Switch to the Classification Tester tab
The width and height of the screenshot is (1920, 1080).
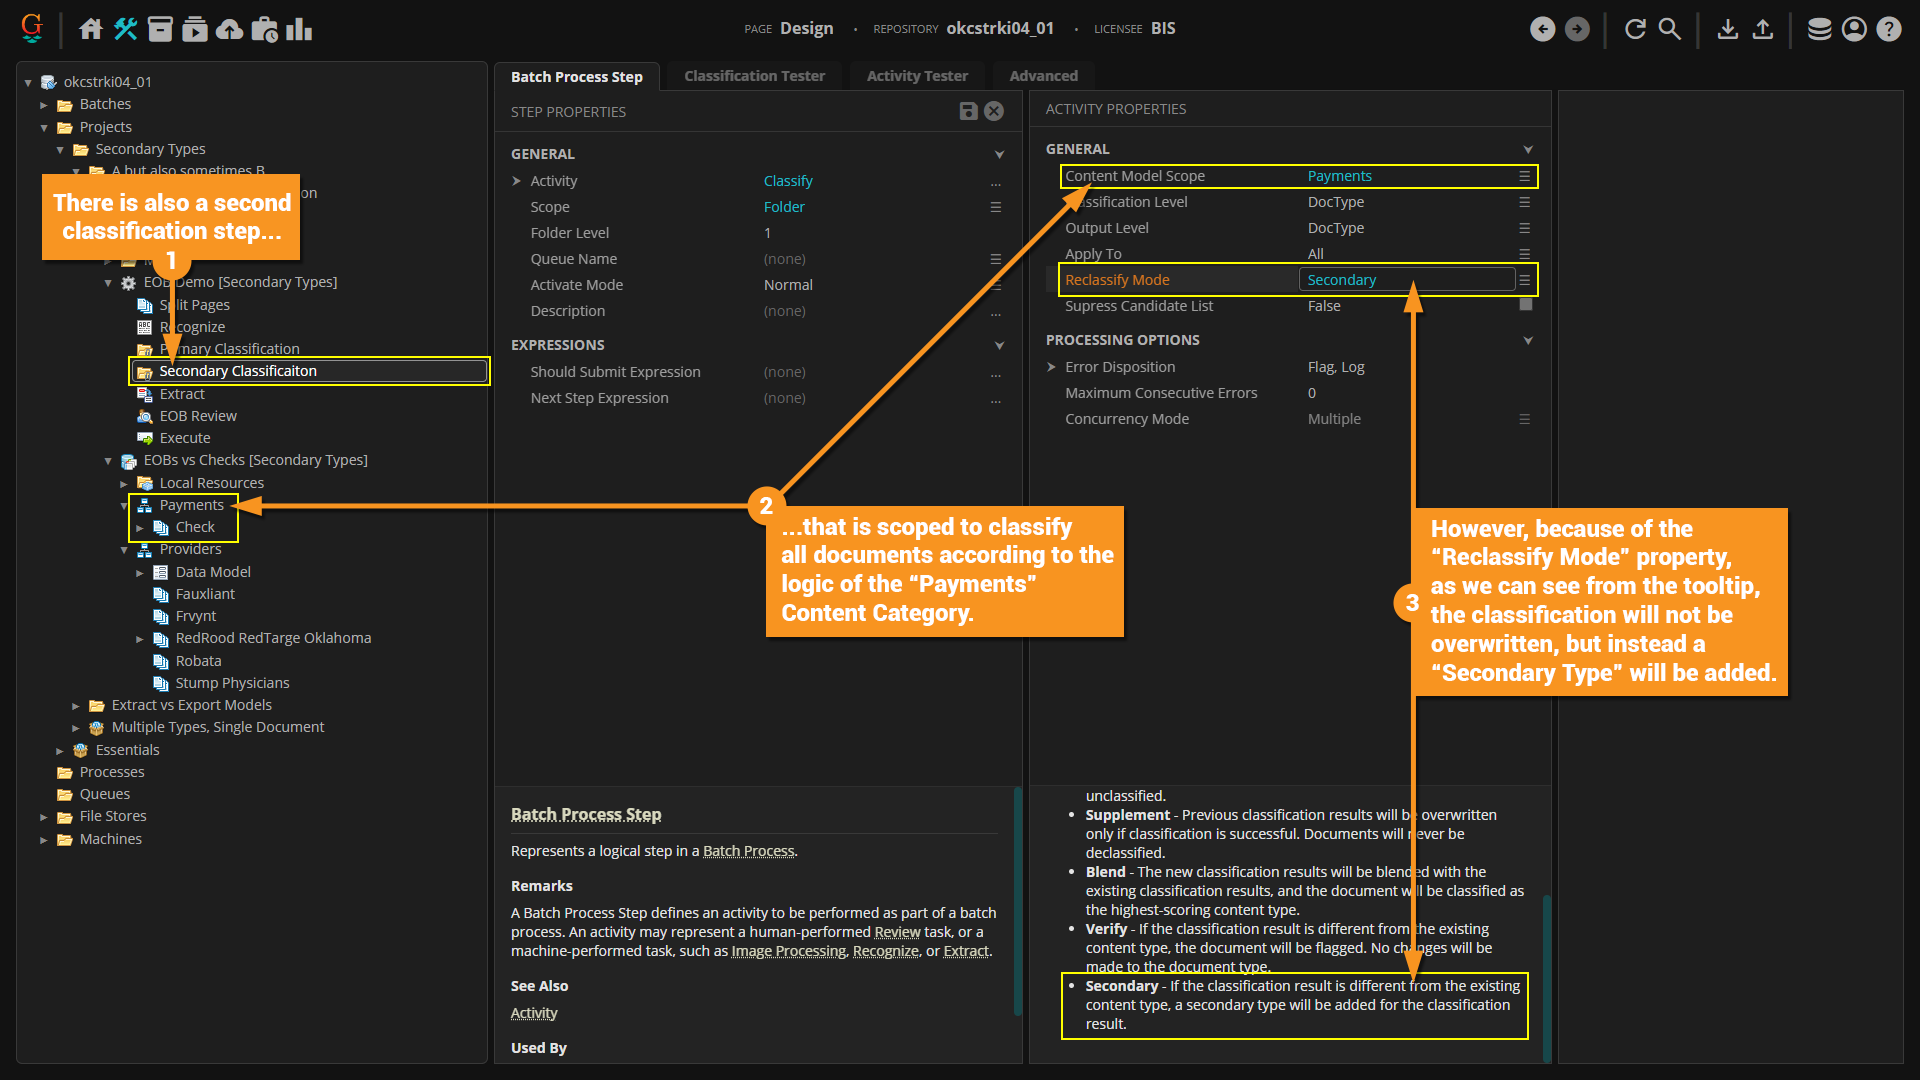click(x=754, y=76)
